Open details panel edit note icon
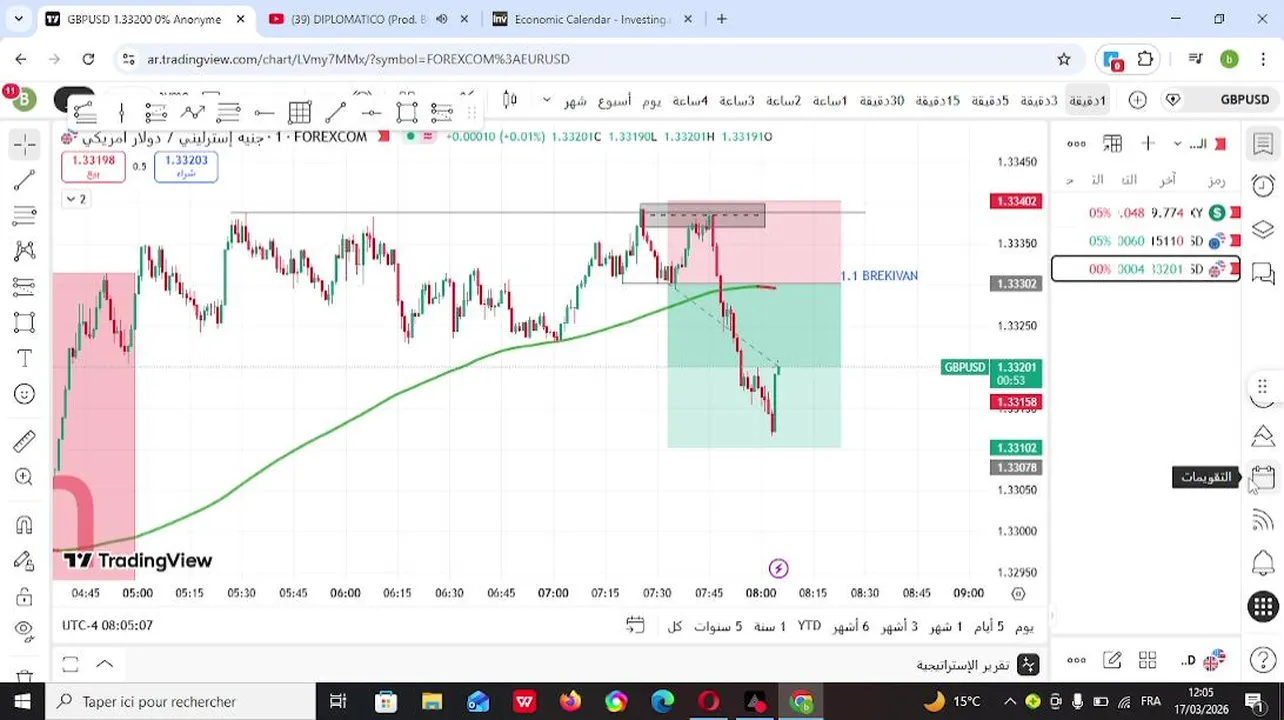The width and height of the screenshot is (1284, 720). pos(1112,660)
